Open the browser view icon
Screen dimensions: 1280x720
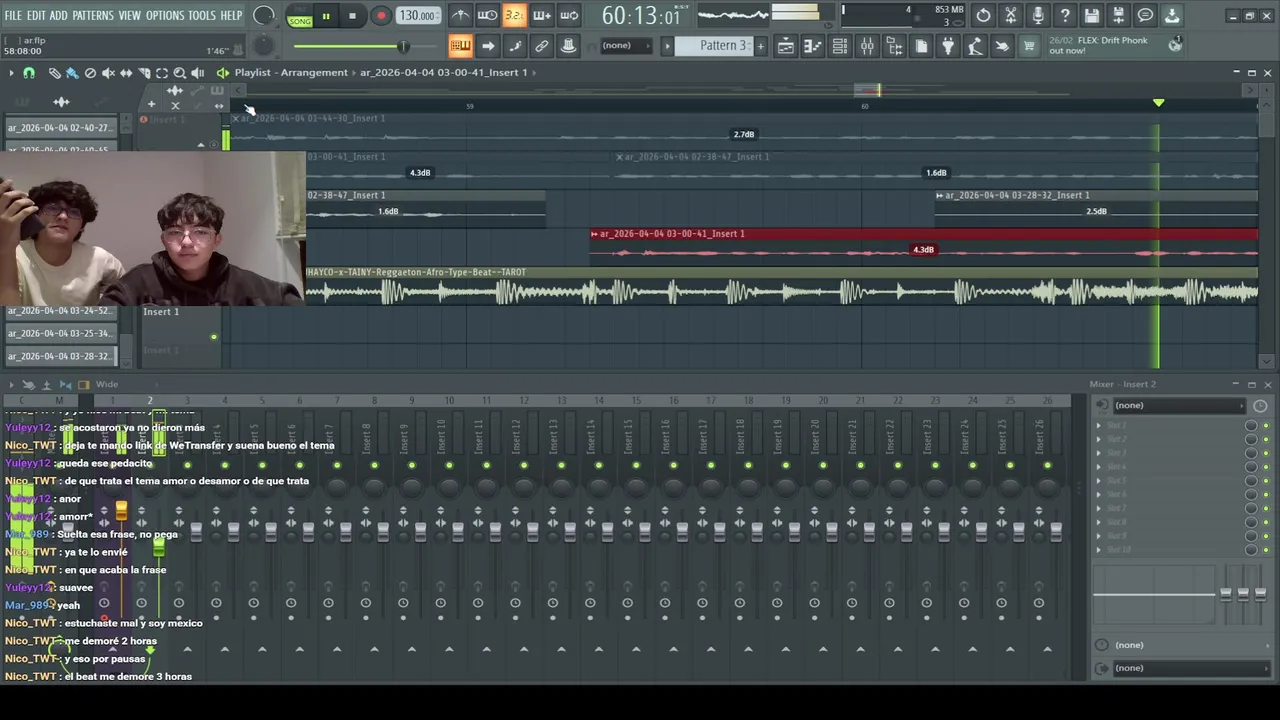pos(894,46)
